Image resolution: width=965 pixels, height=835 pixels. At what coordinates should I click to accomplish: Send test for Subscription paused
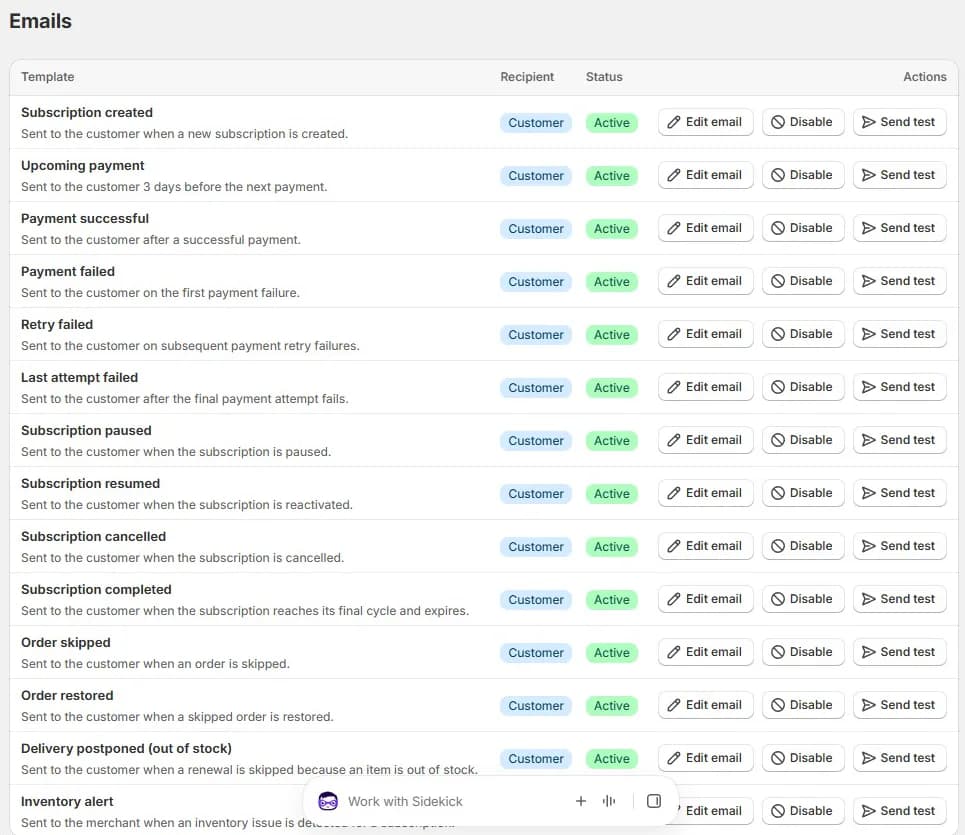pyautogui.click(x=899, y=439)
